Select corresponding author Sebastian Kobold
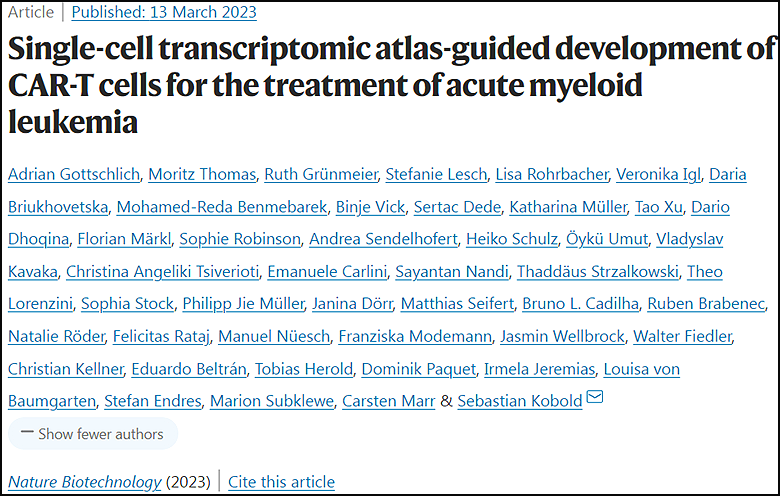Image resolution: width=780 pixels, height=496 pixels. (520, 401)
